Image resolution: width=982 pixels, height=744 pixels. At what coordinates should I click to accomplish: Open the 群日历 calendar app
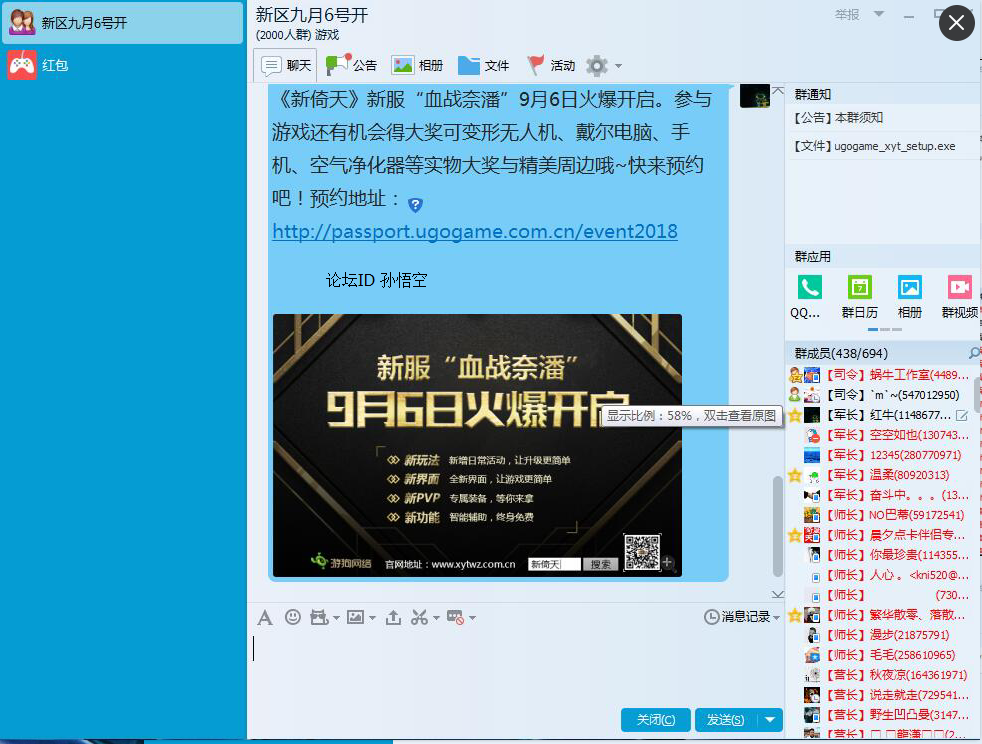(860, 287)
